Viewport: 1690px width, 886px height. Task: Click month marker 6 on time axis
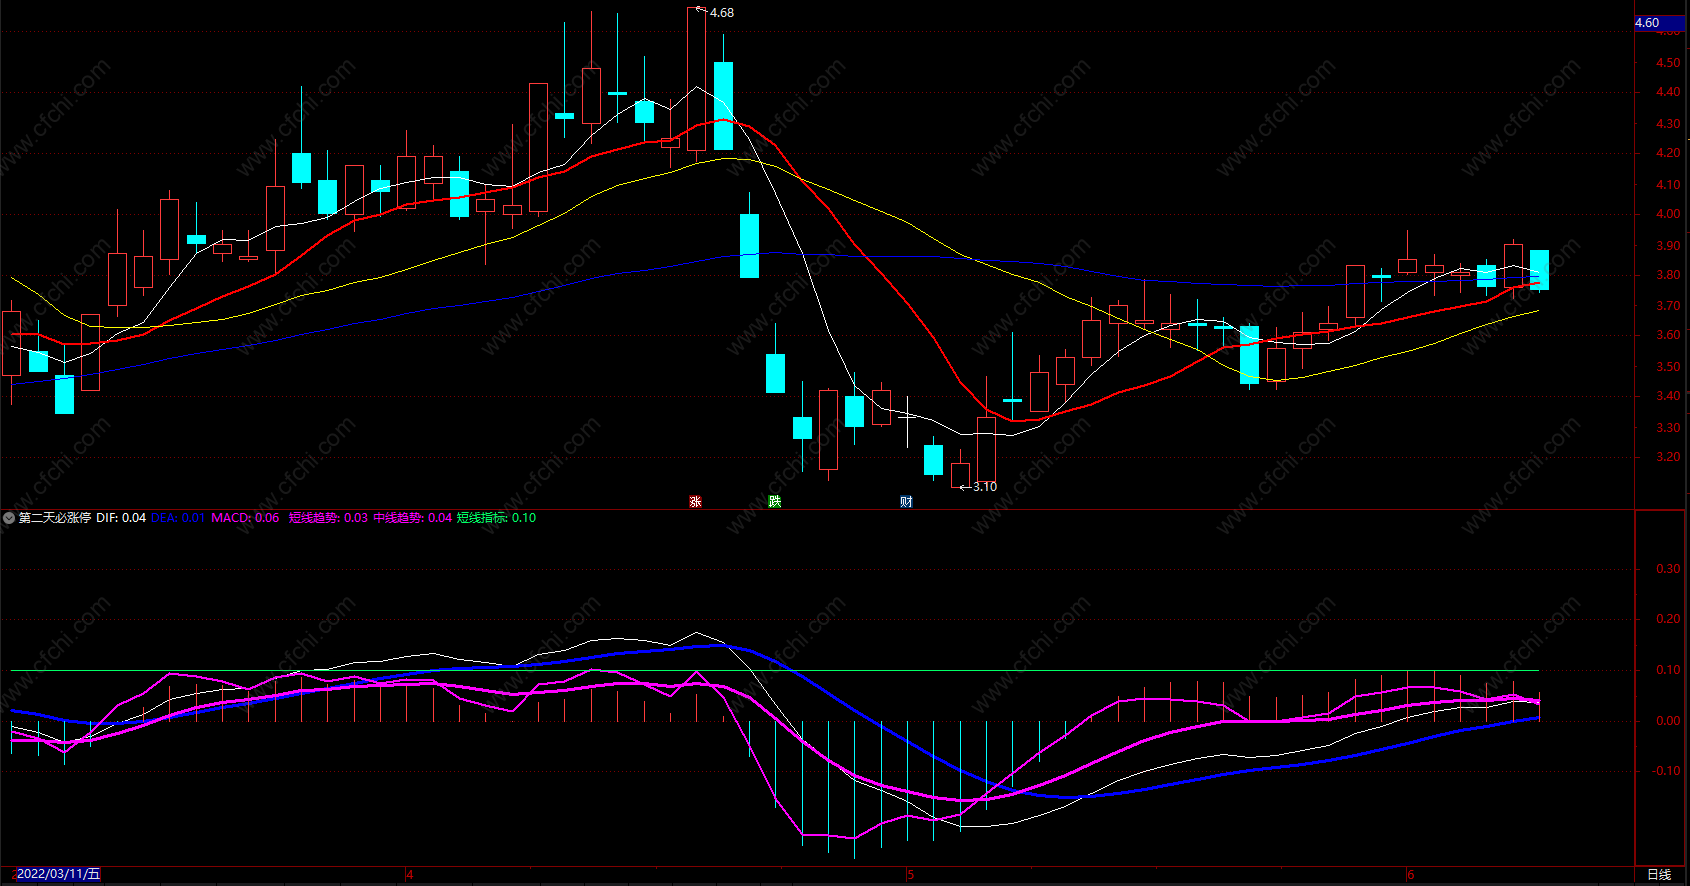pyautogui.click(x=1410, y=875)
